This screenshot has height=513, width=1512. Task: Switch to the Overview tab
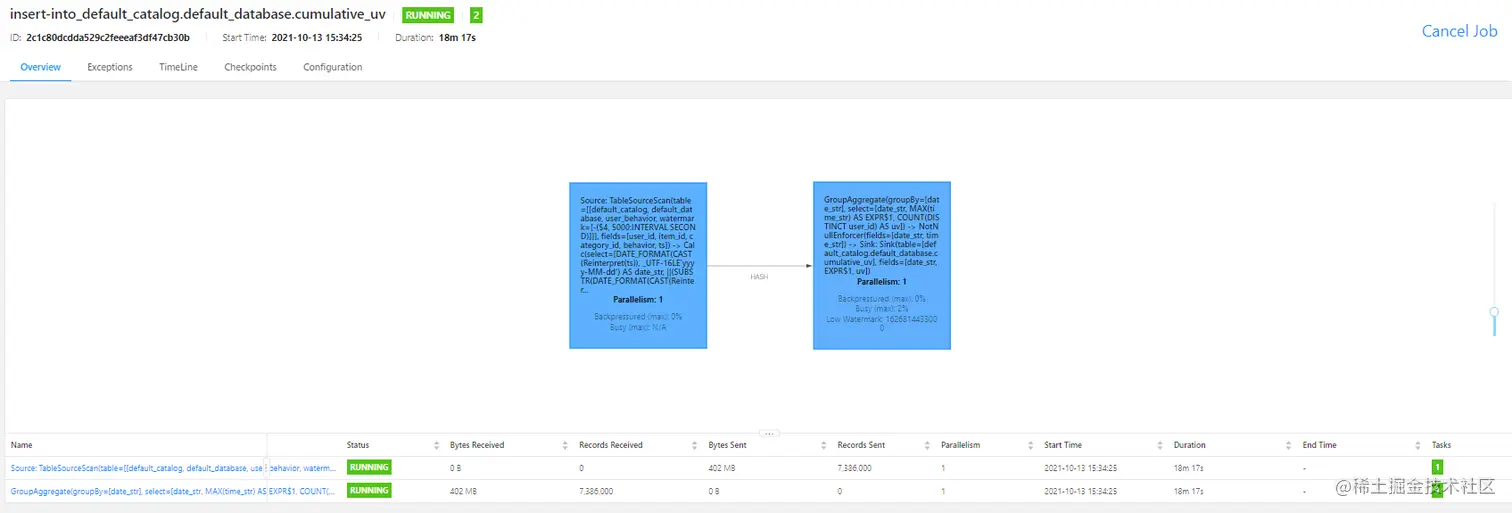point(41,67)
